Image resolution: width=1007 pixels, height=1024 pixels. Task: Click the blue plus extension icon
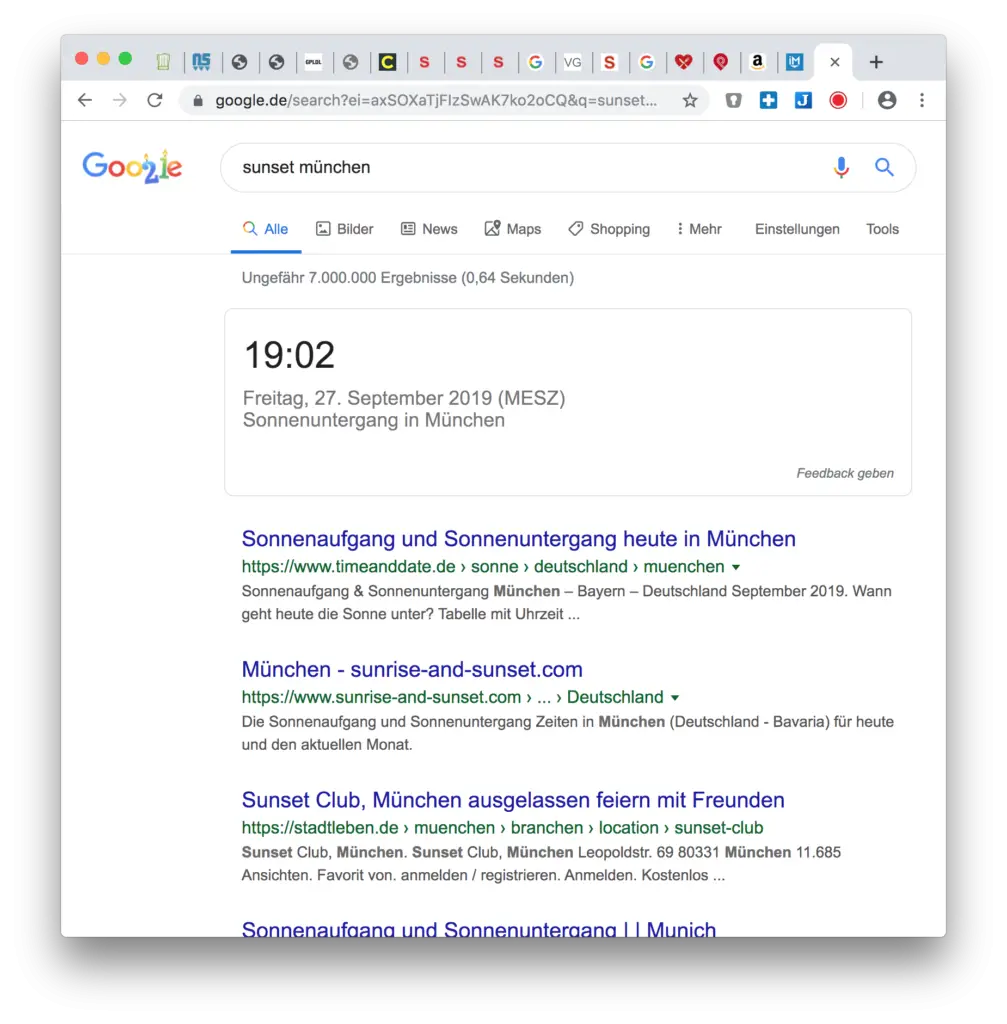pyautogui.click(x=768, y=100)
